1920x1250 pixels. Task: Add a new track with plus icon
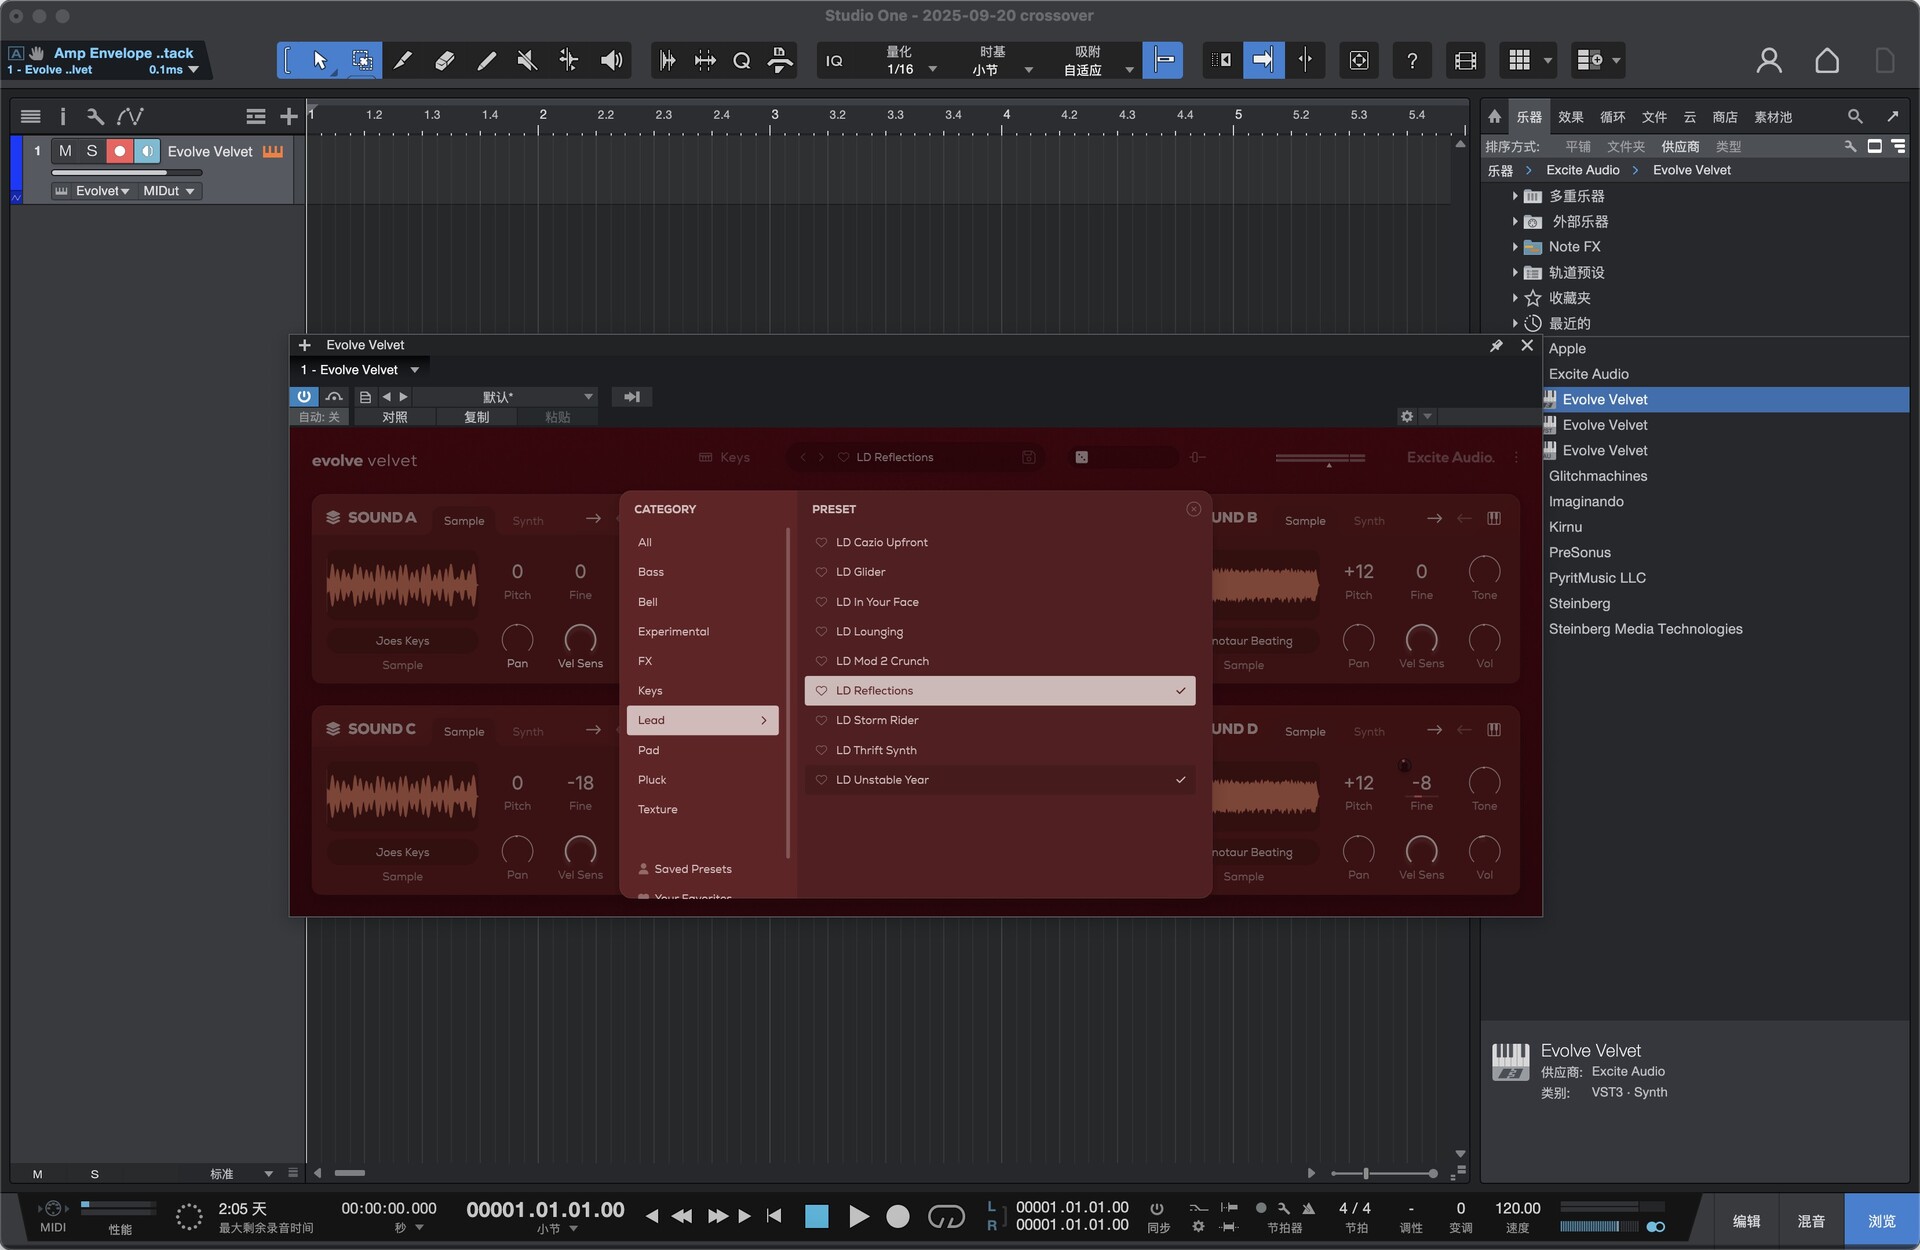pos(289,116)
